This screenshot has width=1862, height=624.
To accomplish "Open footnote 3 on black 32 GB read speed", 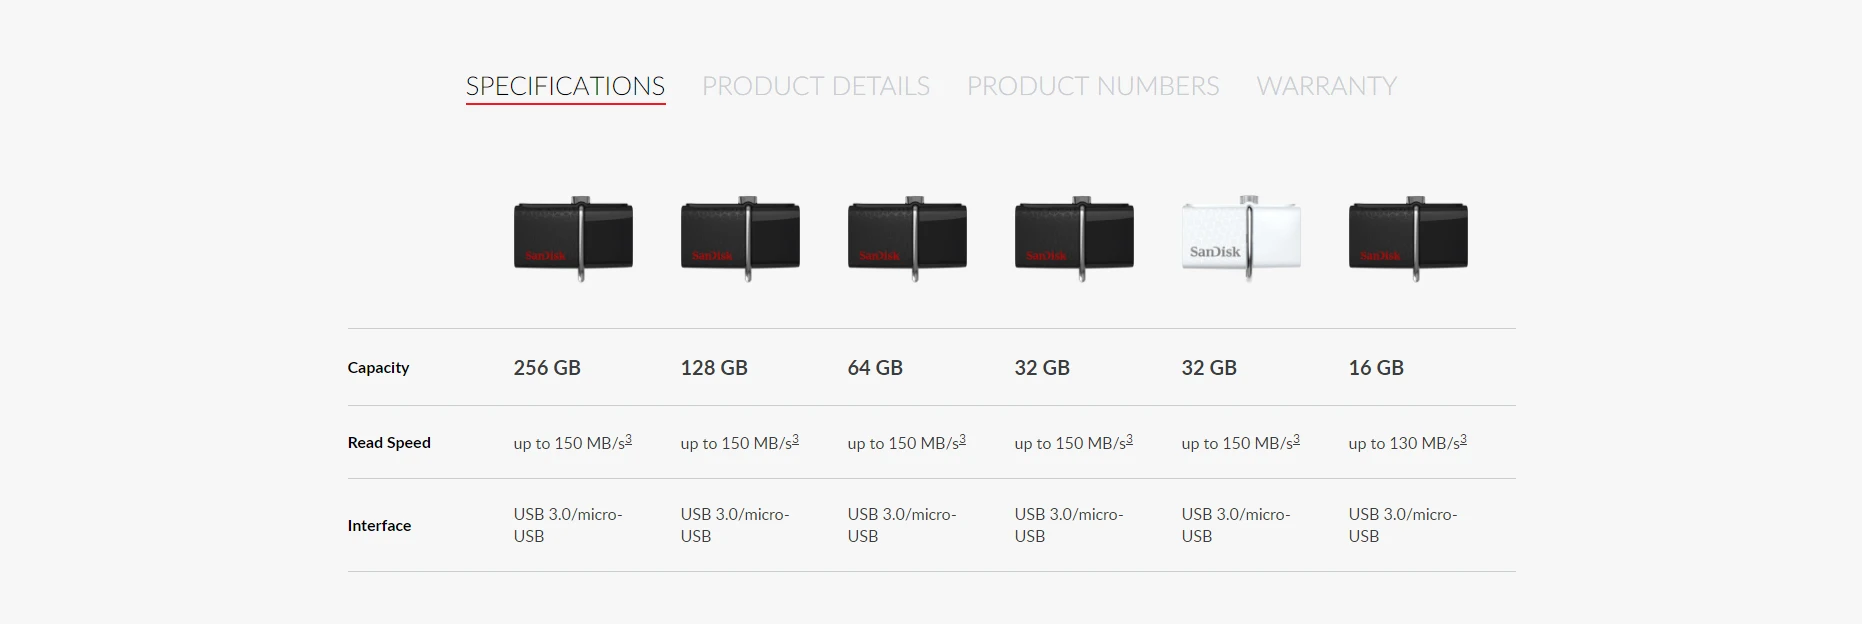I will tap(1129, 439).
